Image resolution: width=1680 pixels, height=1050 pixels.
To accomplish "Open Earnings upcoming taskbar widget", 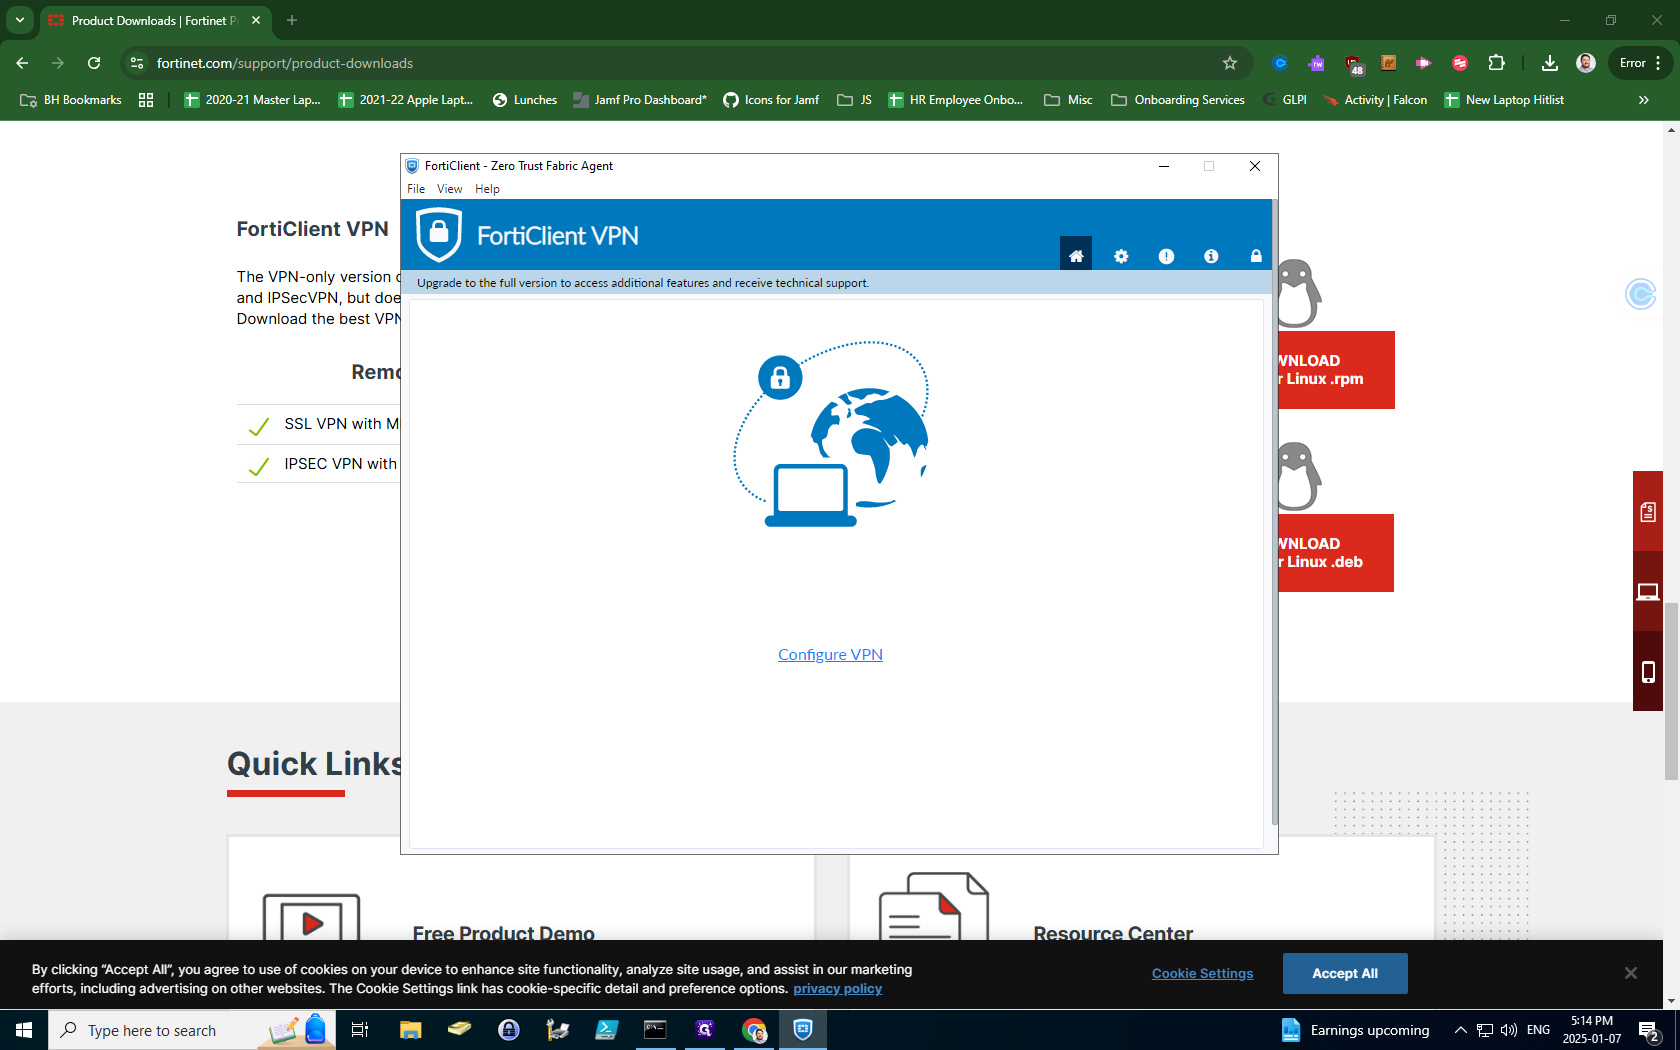I will tap(1355, 1030).
